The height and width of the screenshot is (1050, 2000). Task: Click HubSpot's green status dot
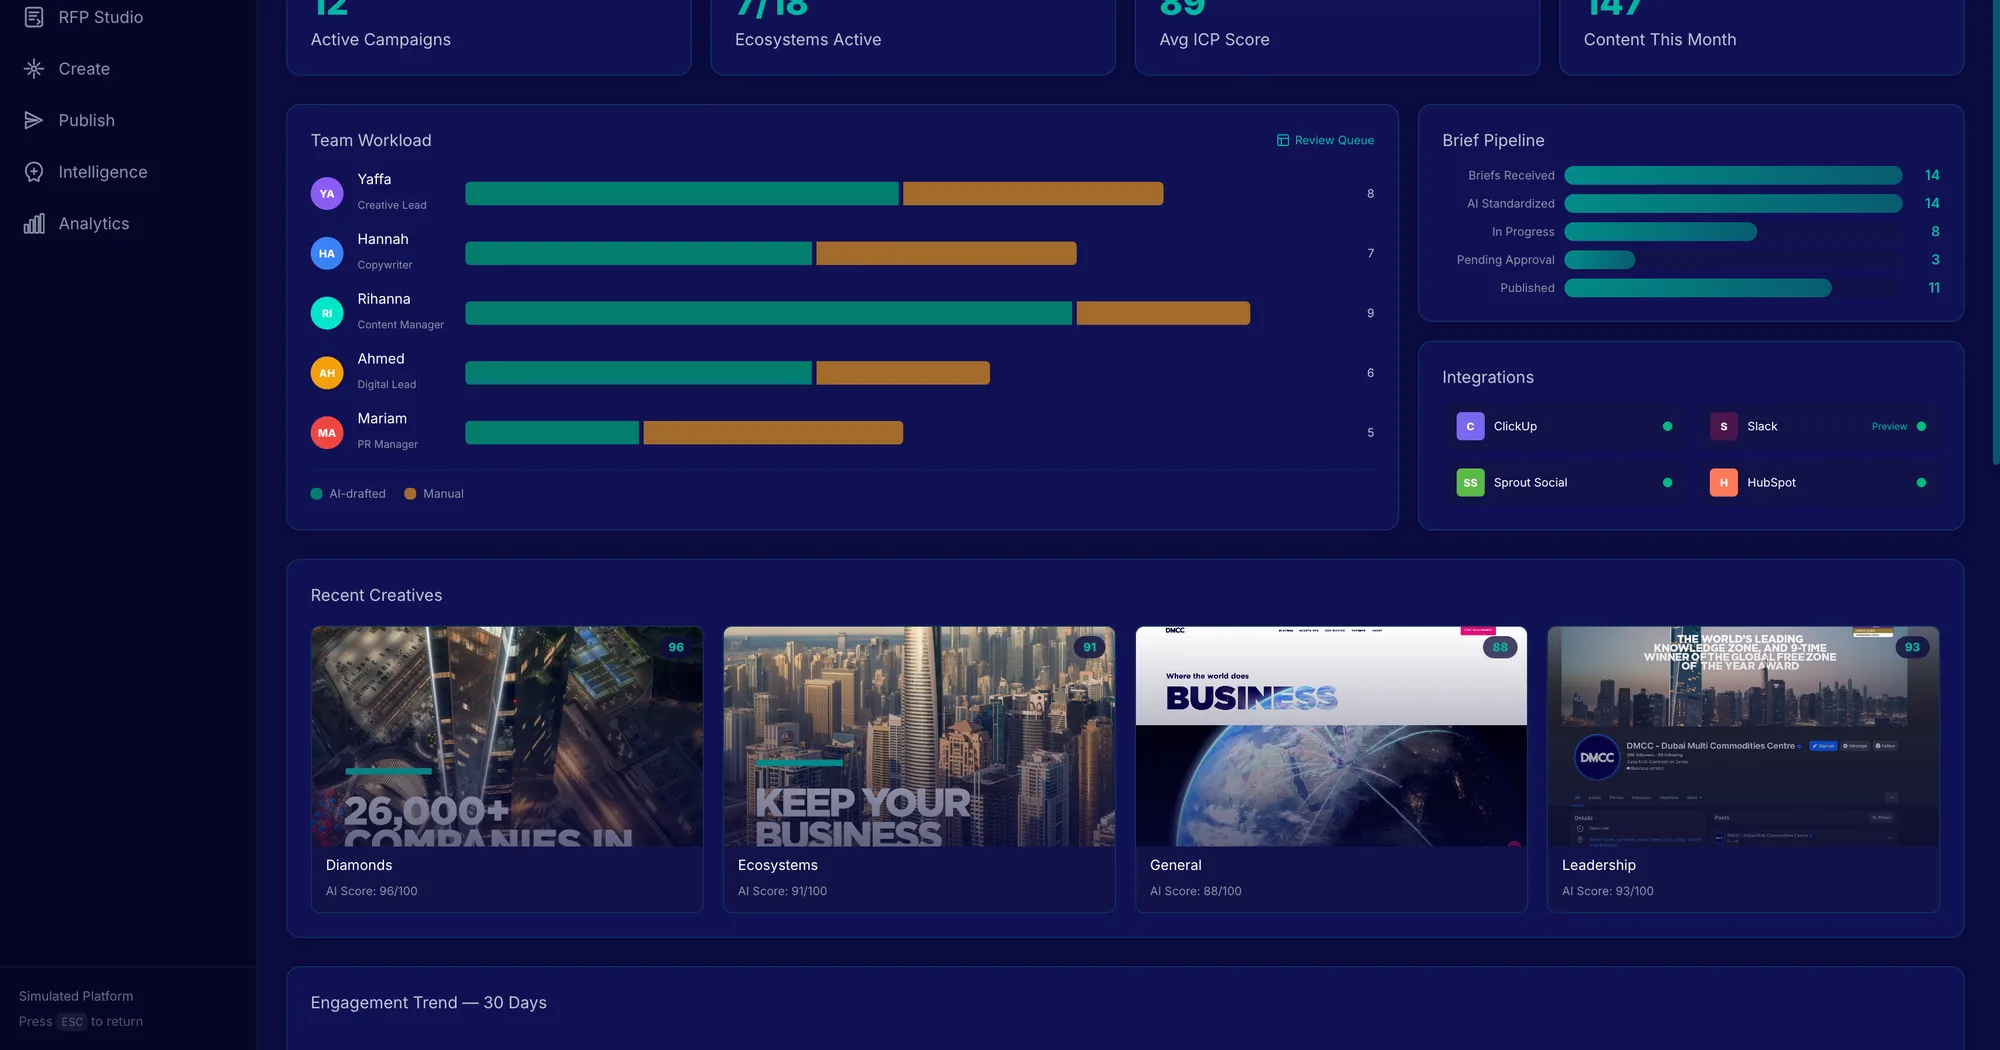[x=1921, y=482]
